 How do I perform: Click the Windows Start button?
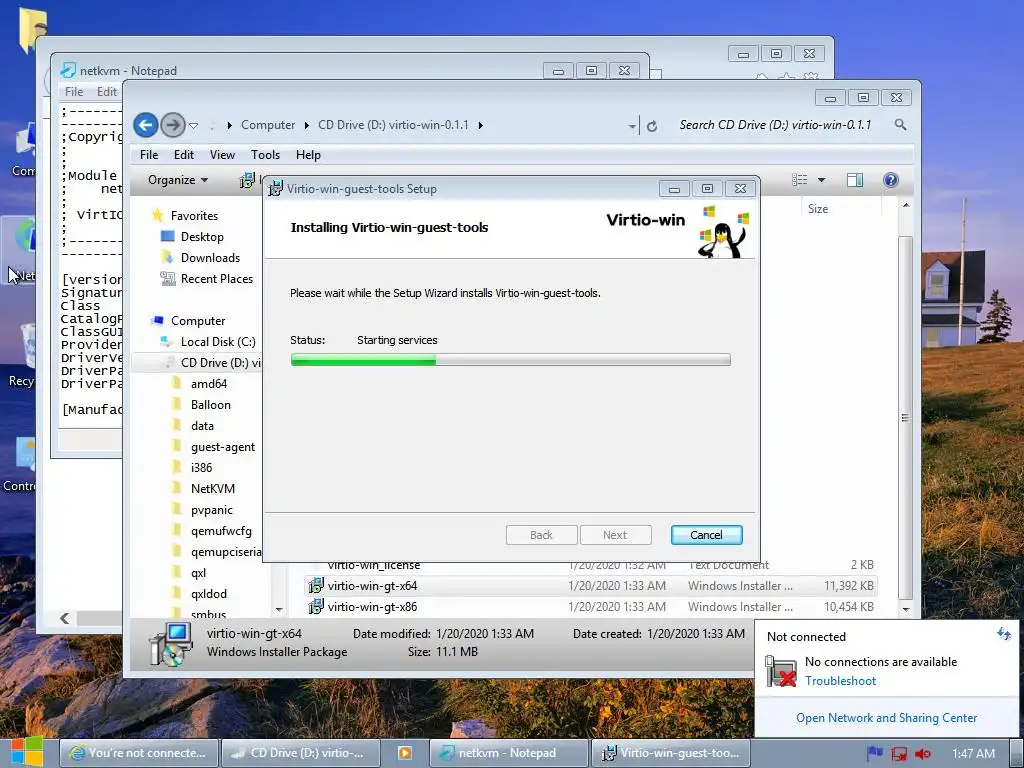tap(26, 752)
